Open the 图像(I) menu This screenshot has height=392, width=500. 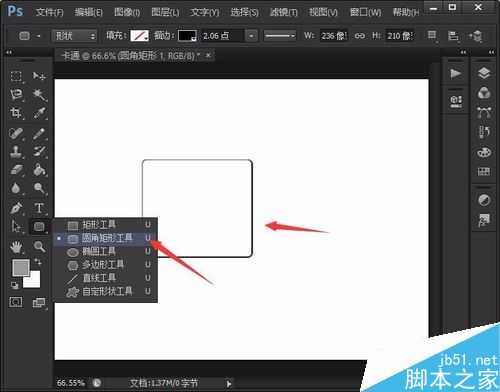[127, 12]
